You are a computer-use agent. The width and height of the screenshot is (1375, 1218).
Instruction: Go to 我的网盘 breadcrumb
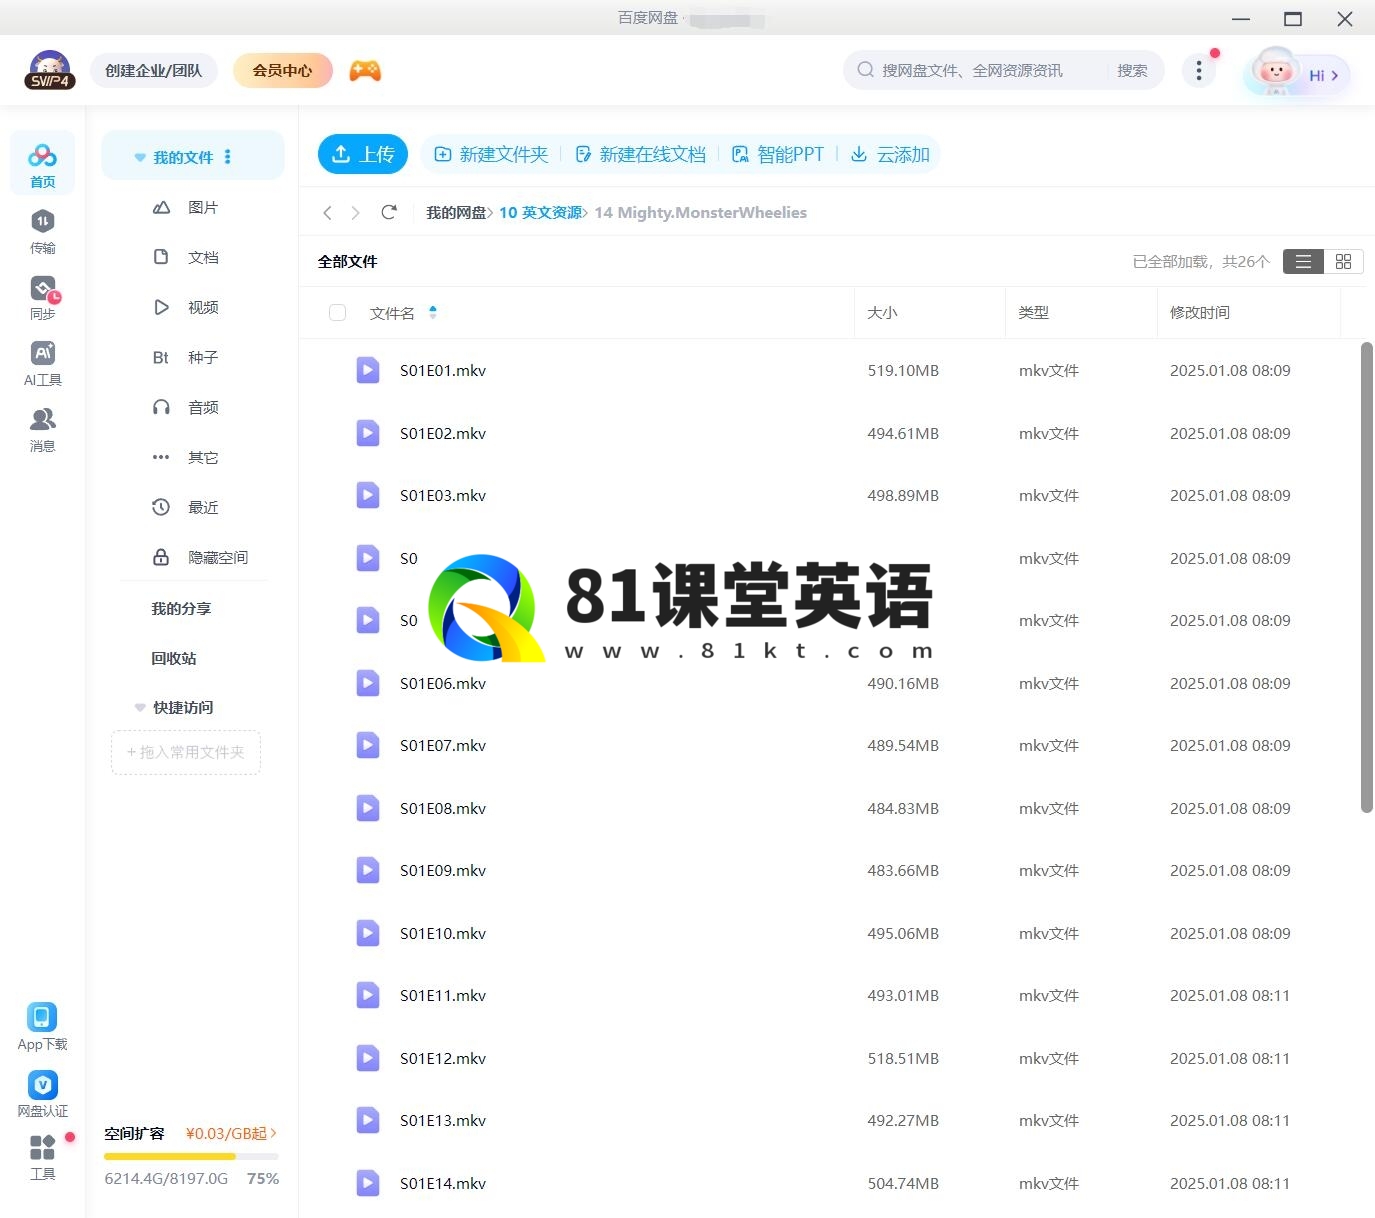click(x=456, y=212)
